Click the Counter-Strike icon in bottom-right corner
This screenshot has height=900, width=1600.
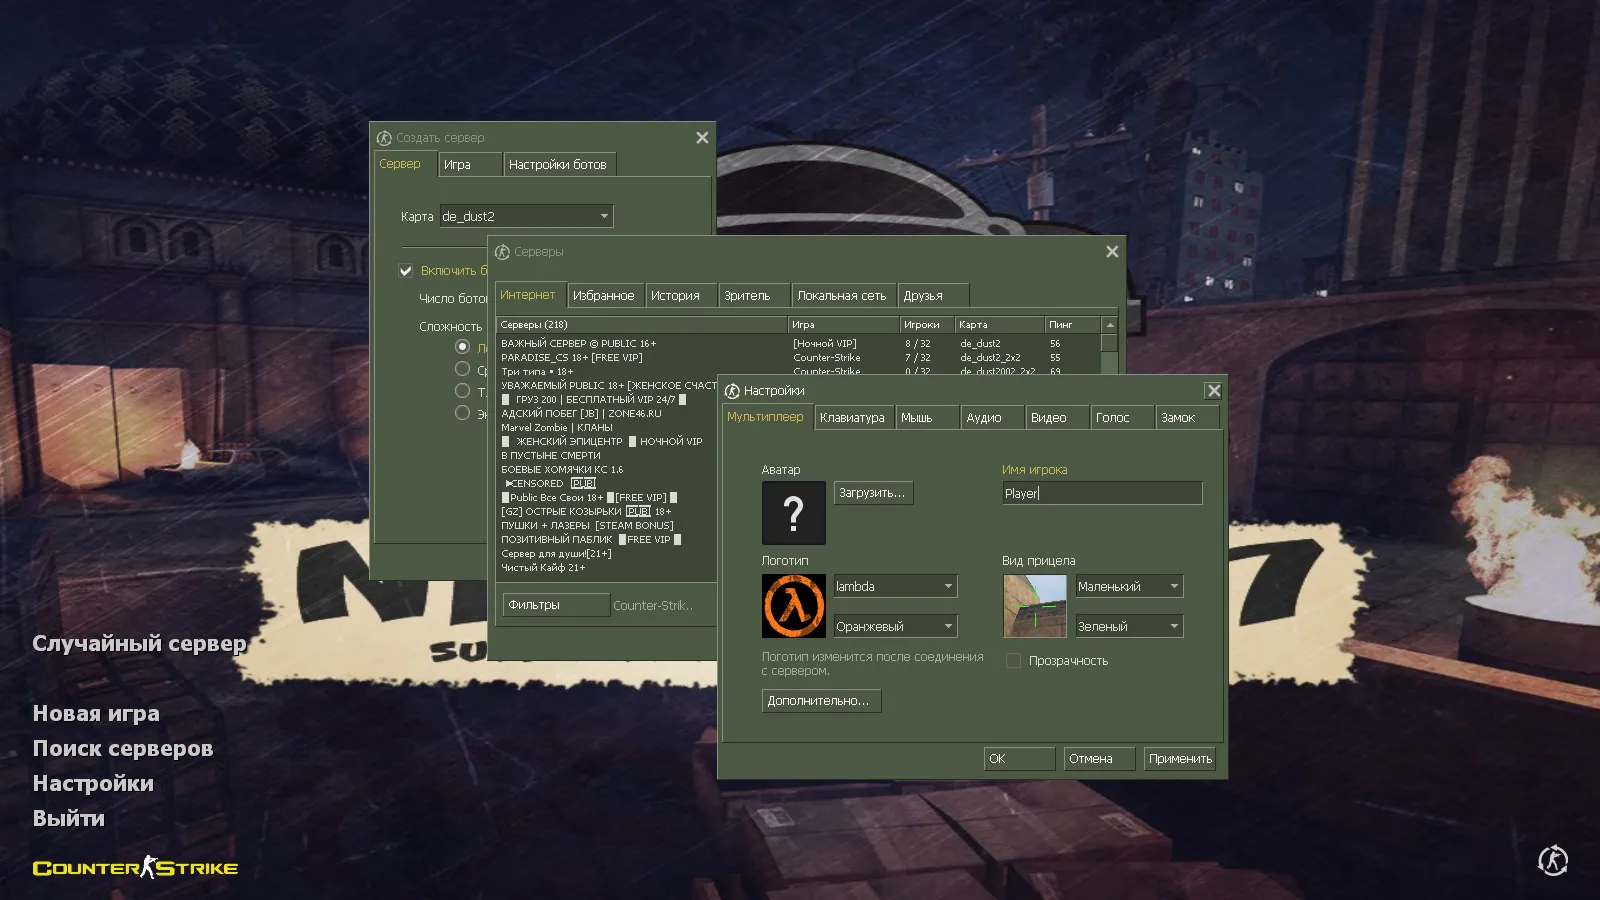tap(1552, 860)
